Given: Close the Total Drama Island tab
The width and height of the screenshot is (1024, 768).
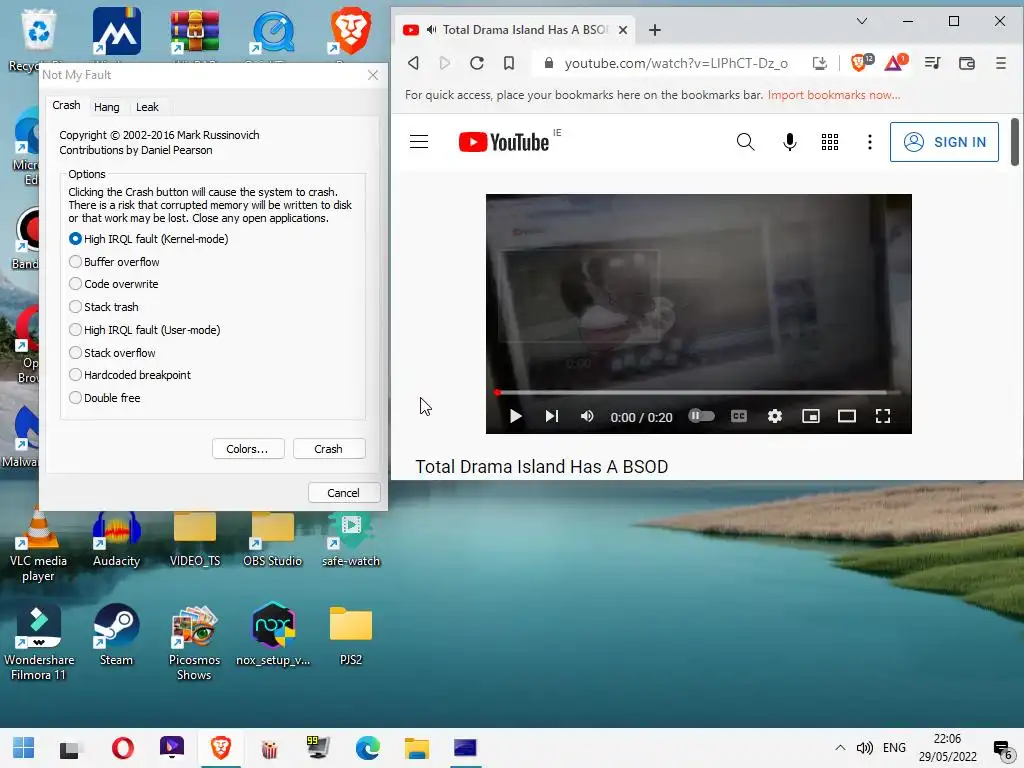Looking at the screenshot, I should click(623, 30).
